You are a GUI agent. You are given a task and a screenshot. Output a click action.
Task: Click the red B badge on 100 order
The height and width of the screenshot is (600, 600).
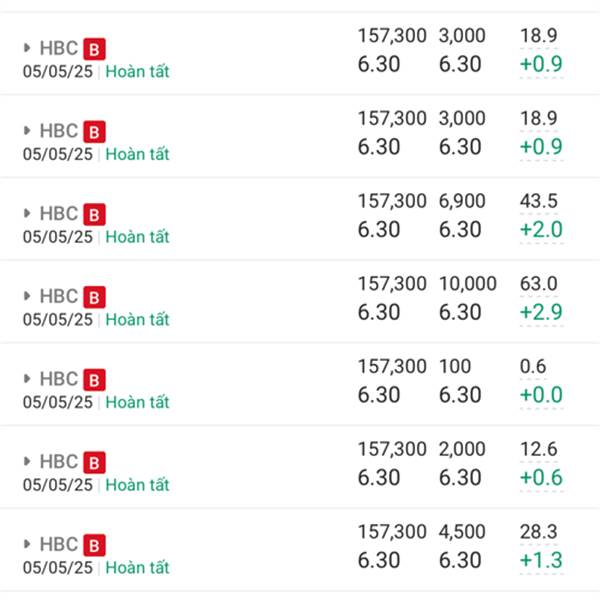coord(95,380)
